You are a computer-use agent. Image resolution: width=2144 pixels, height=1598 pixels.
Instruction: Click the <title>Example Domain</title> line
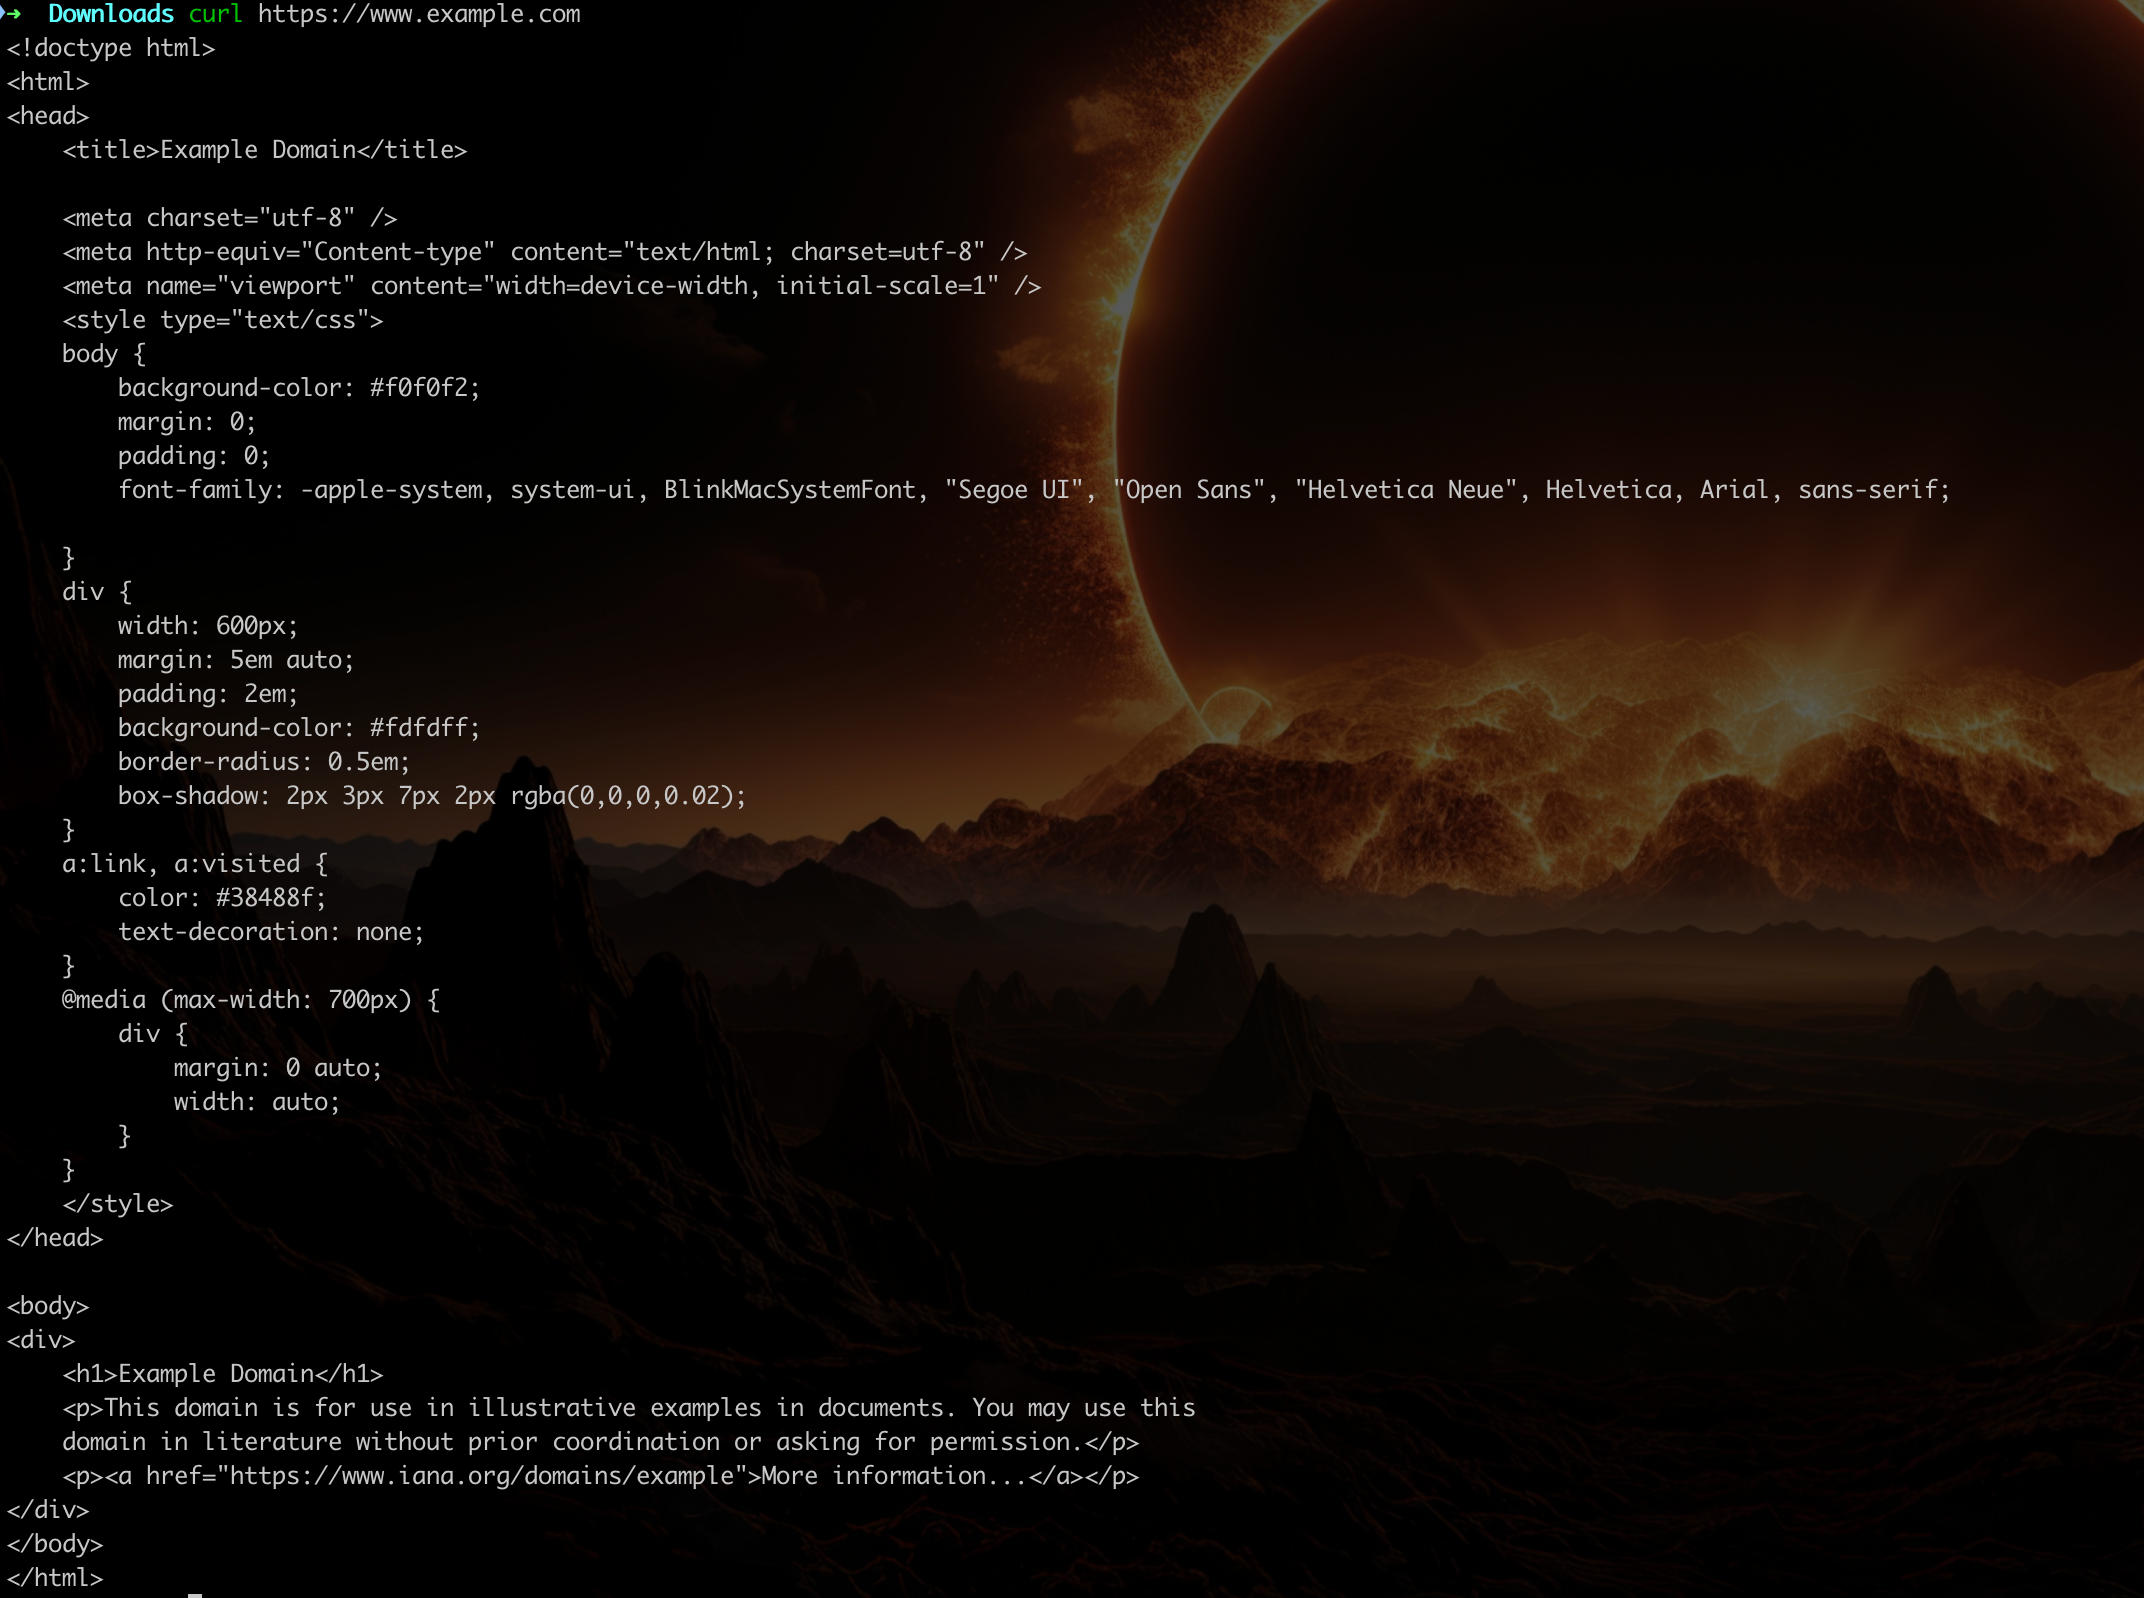(264, 150)
